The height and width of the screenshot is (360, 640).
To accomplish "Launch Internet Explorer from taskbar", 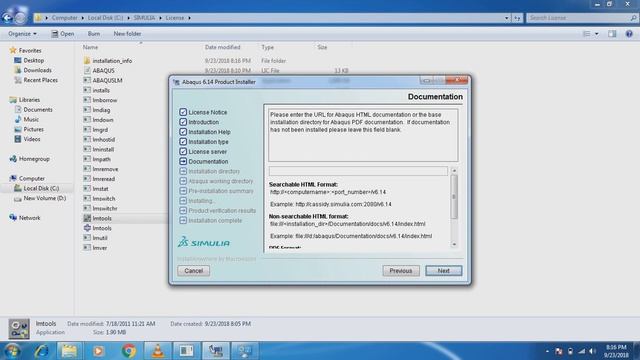I will point(41,351).
